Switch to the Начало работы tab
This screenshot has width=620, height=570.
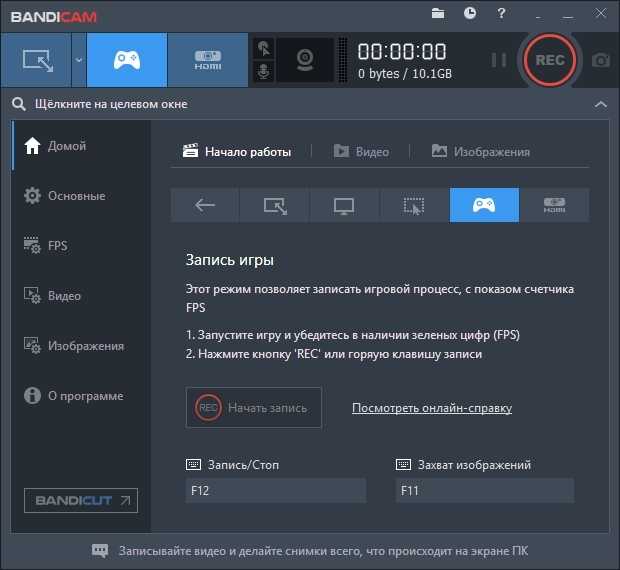pyautogui.click(x=237, y=152)
